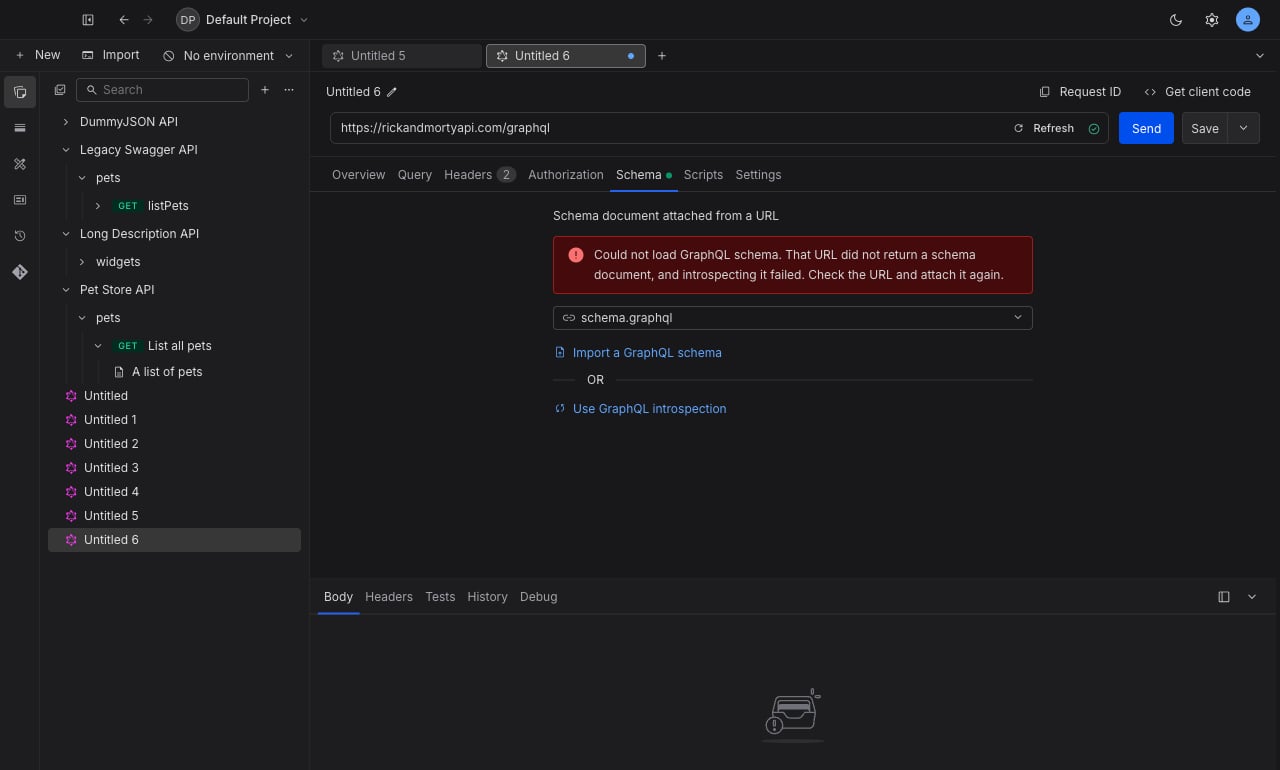Switch to the Untitled 5 tab
The image size is (1280, 770).
coord(402,56)
